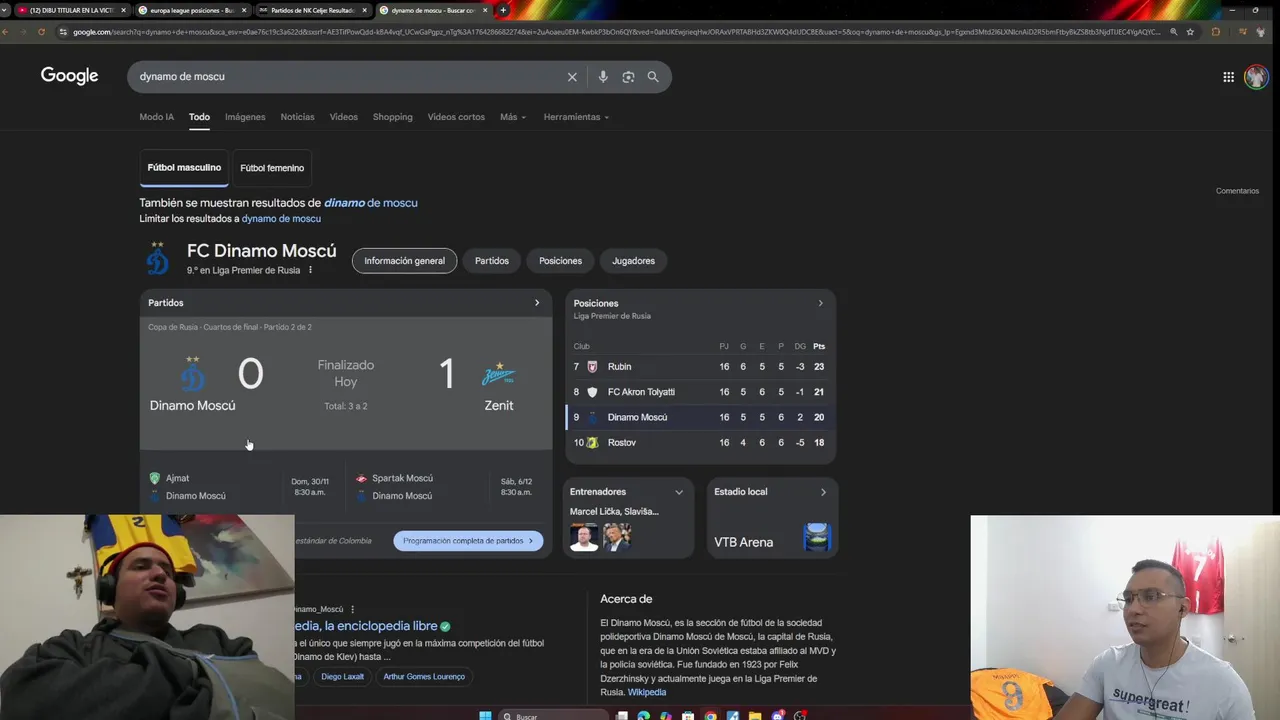Click the Diego Laxalt chip
Viewport: 1280px width, 720px height.
tap(342, 677)
